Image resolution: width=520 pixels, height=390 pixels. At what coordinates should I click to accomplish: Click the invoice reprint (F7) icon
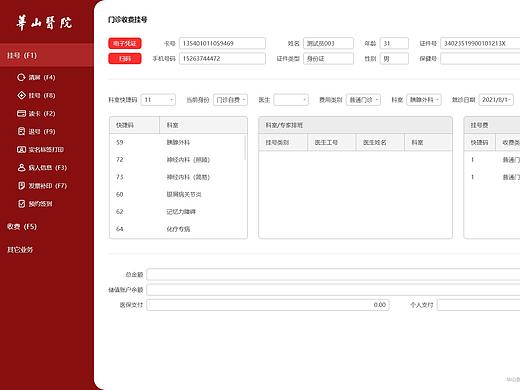(x=21, y=186)
